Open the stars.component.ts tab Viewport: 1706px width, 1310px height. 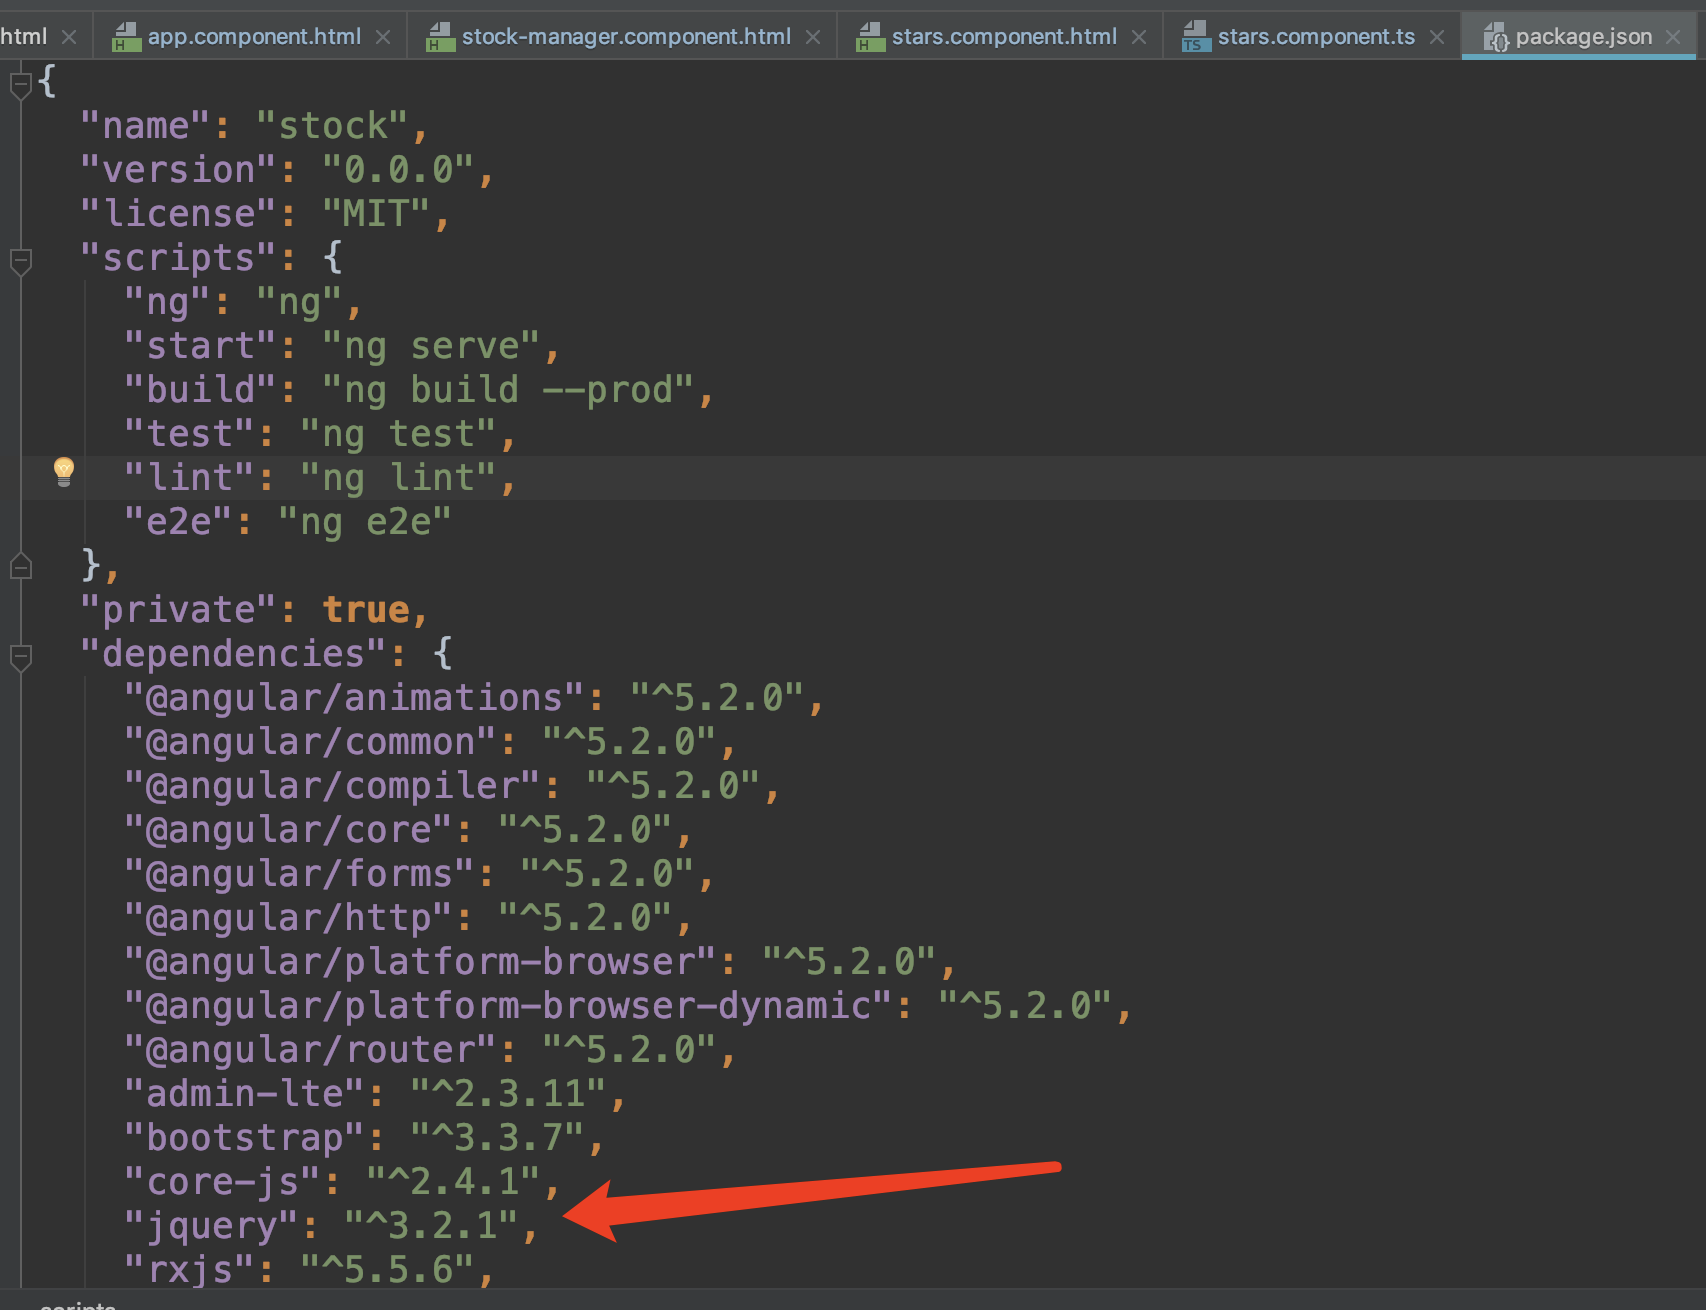[x=1313, y=37]
